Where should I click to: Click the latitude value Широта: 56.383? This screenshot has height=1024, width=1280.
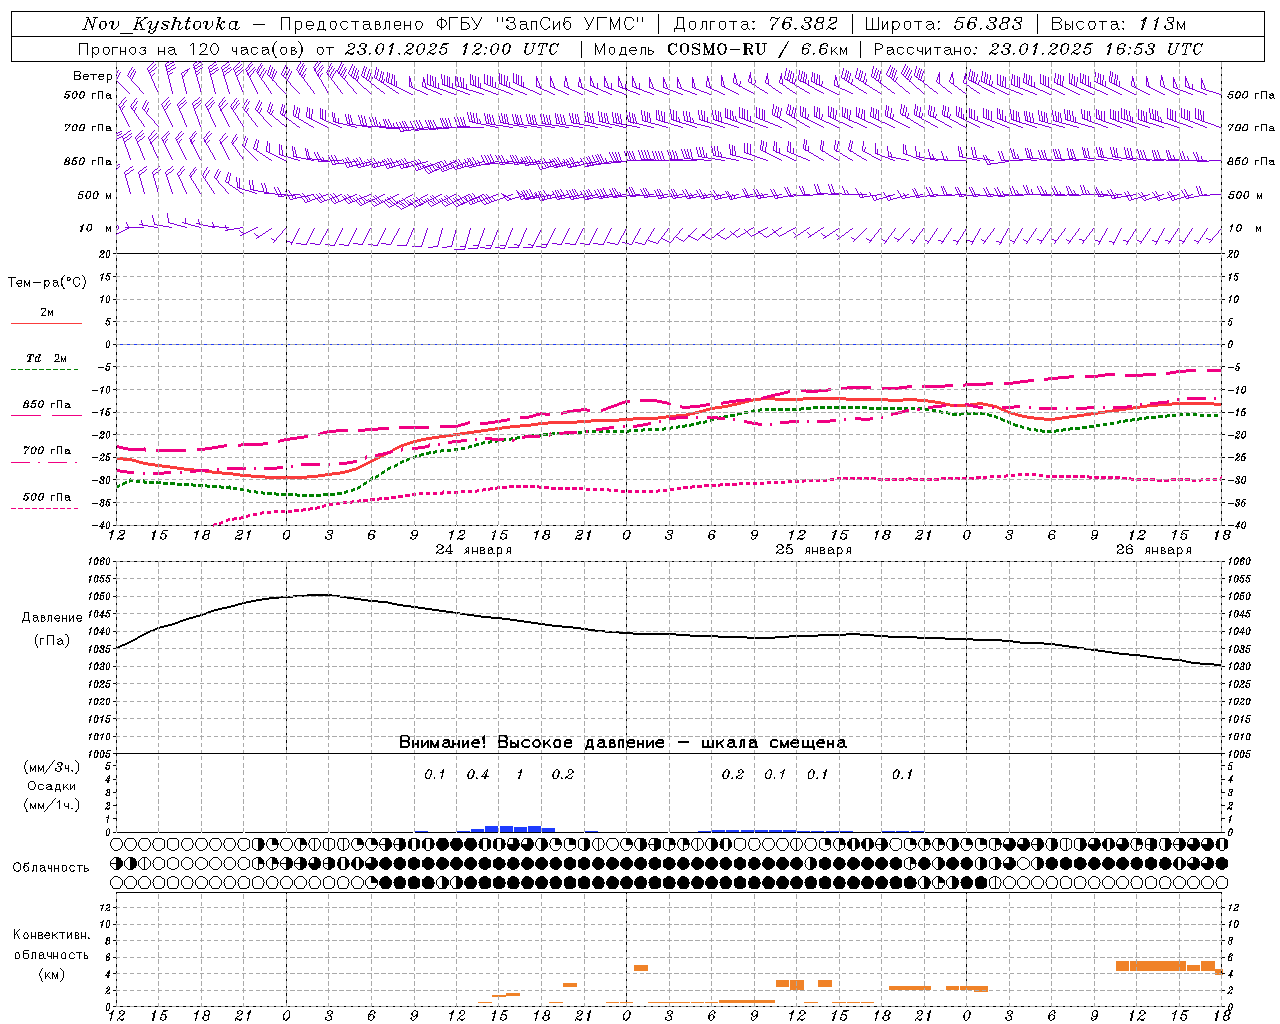[944, 24]
